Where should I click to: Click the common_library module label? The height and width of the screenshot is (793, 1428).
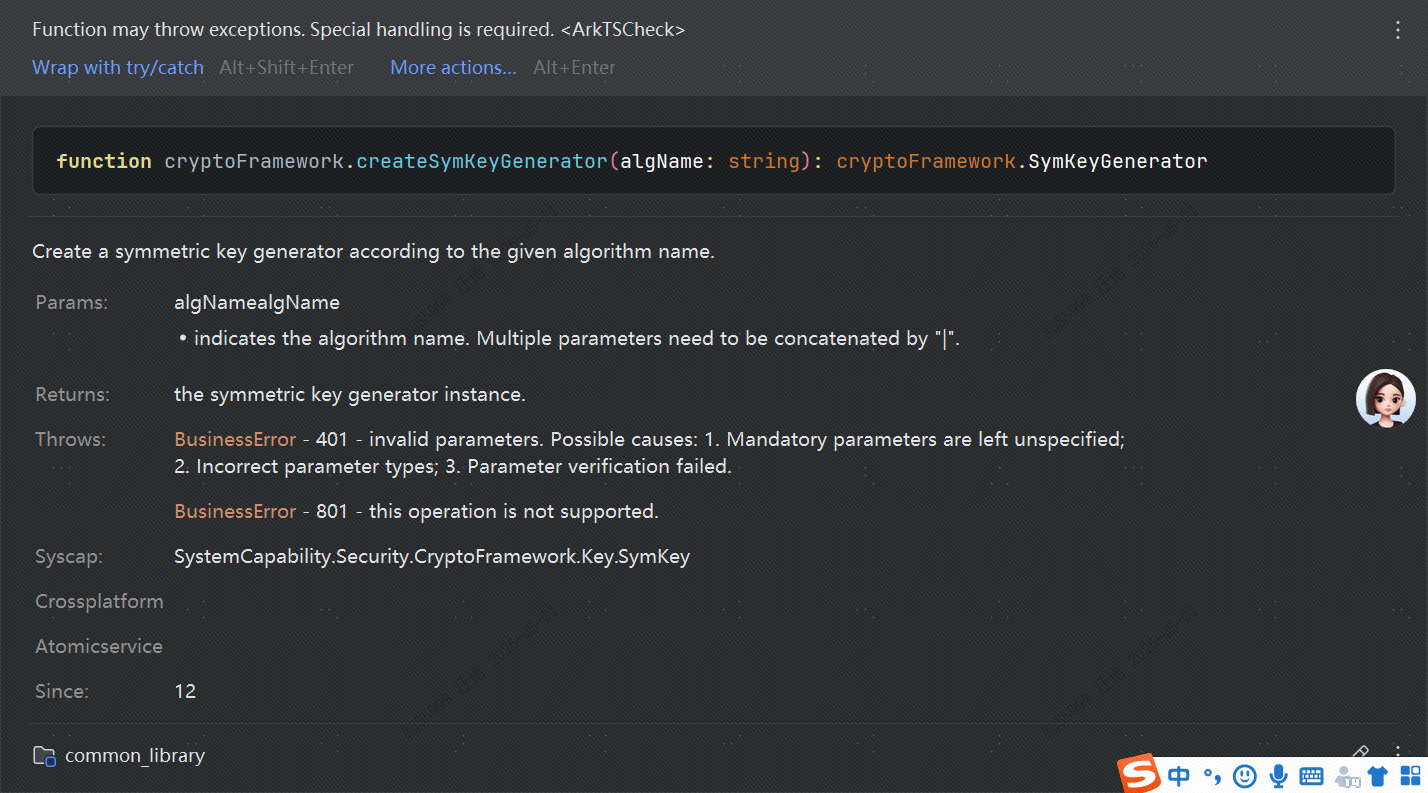(x=135, y=756)
